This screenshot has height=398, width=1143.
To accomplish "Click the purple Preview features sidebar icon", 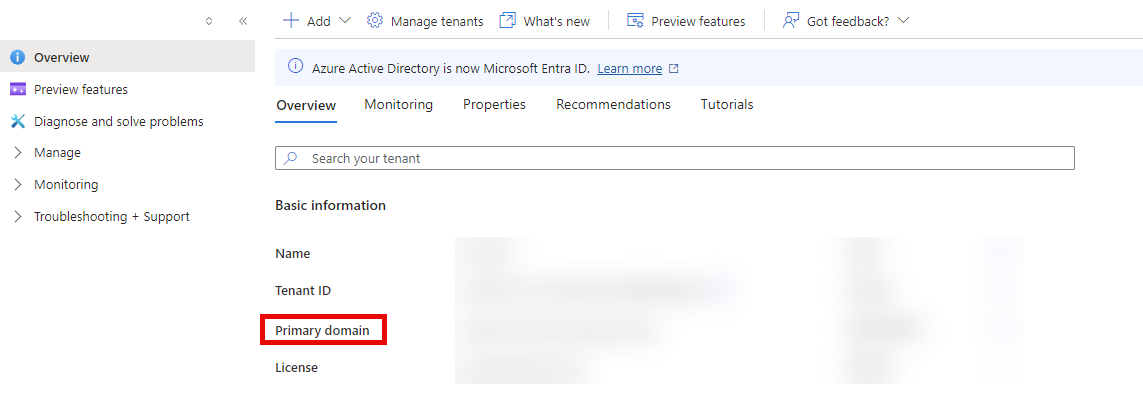I will 17,89.
